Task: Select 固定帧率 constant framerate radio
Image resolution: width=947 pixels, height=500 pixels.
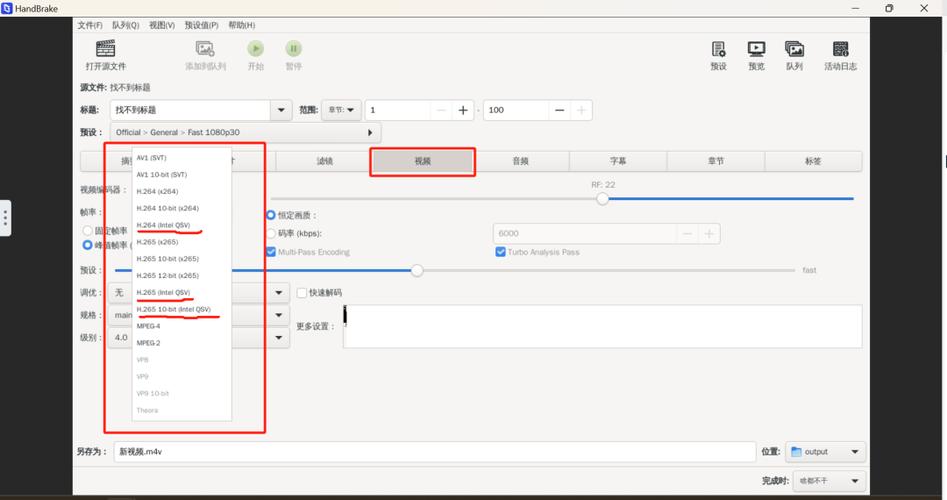Action: 88,231
